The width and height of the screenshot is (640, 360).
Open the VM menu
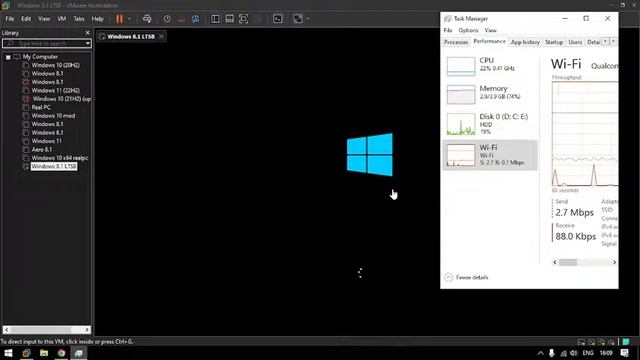(62, 19)
